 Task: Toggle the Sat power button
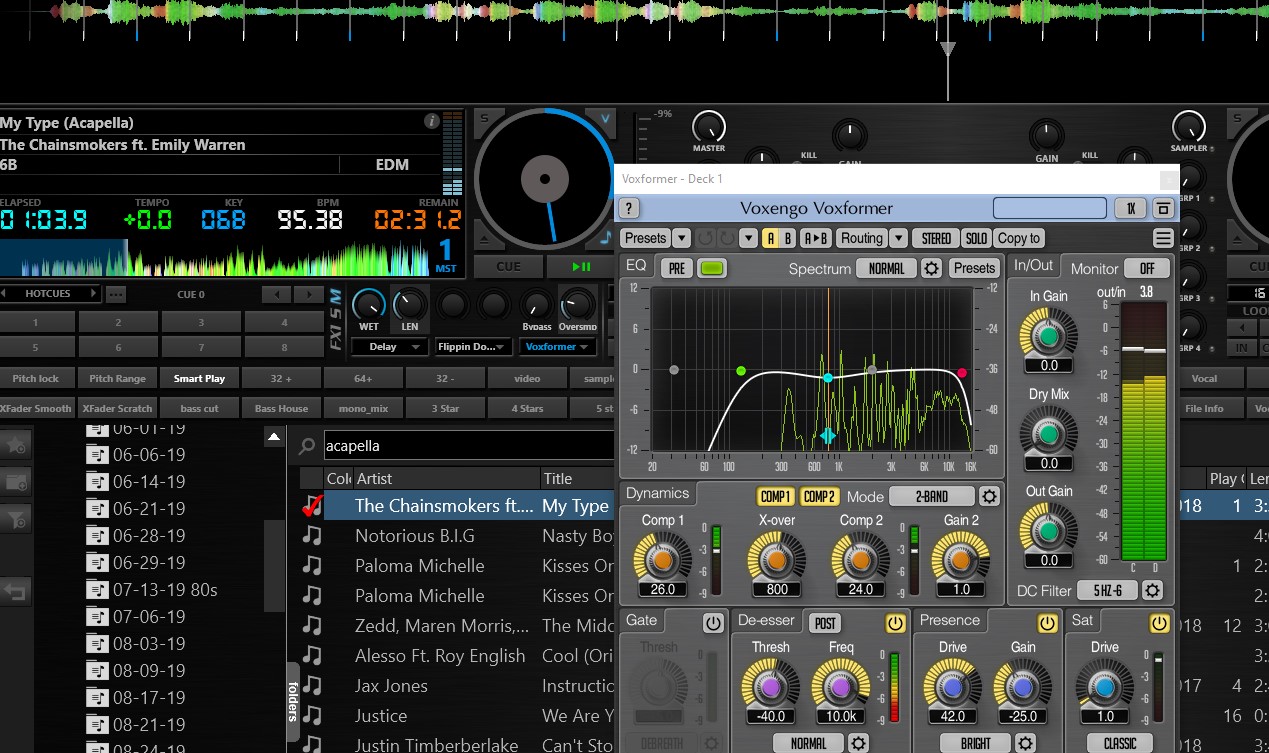[1159, 623]
